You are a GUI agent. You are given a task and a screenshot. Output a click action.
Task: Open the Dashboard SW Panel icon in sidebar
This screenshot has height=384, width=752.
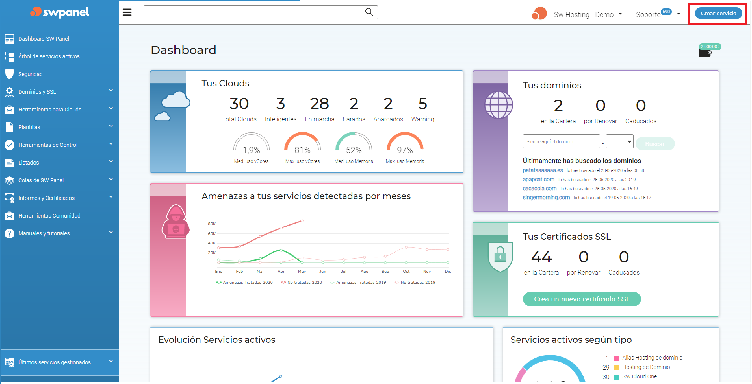click(9, 39)
